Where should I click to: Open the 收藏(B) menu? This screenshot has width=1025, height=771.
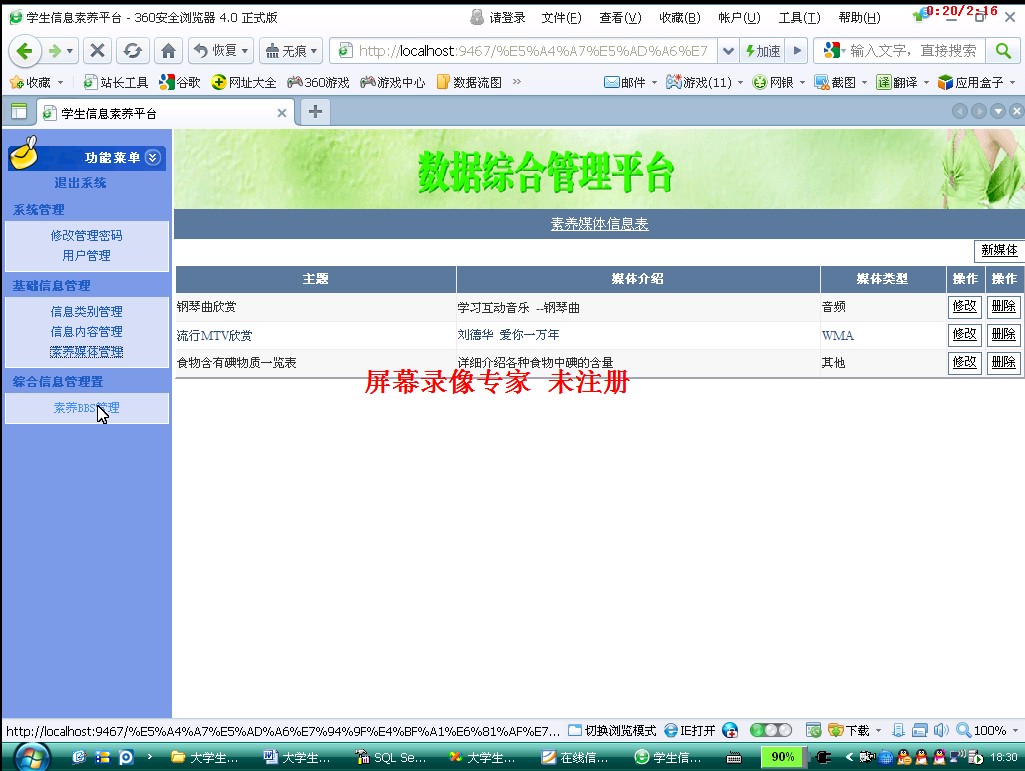click(x=679, y=18)
